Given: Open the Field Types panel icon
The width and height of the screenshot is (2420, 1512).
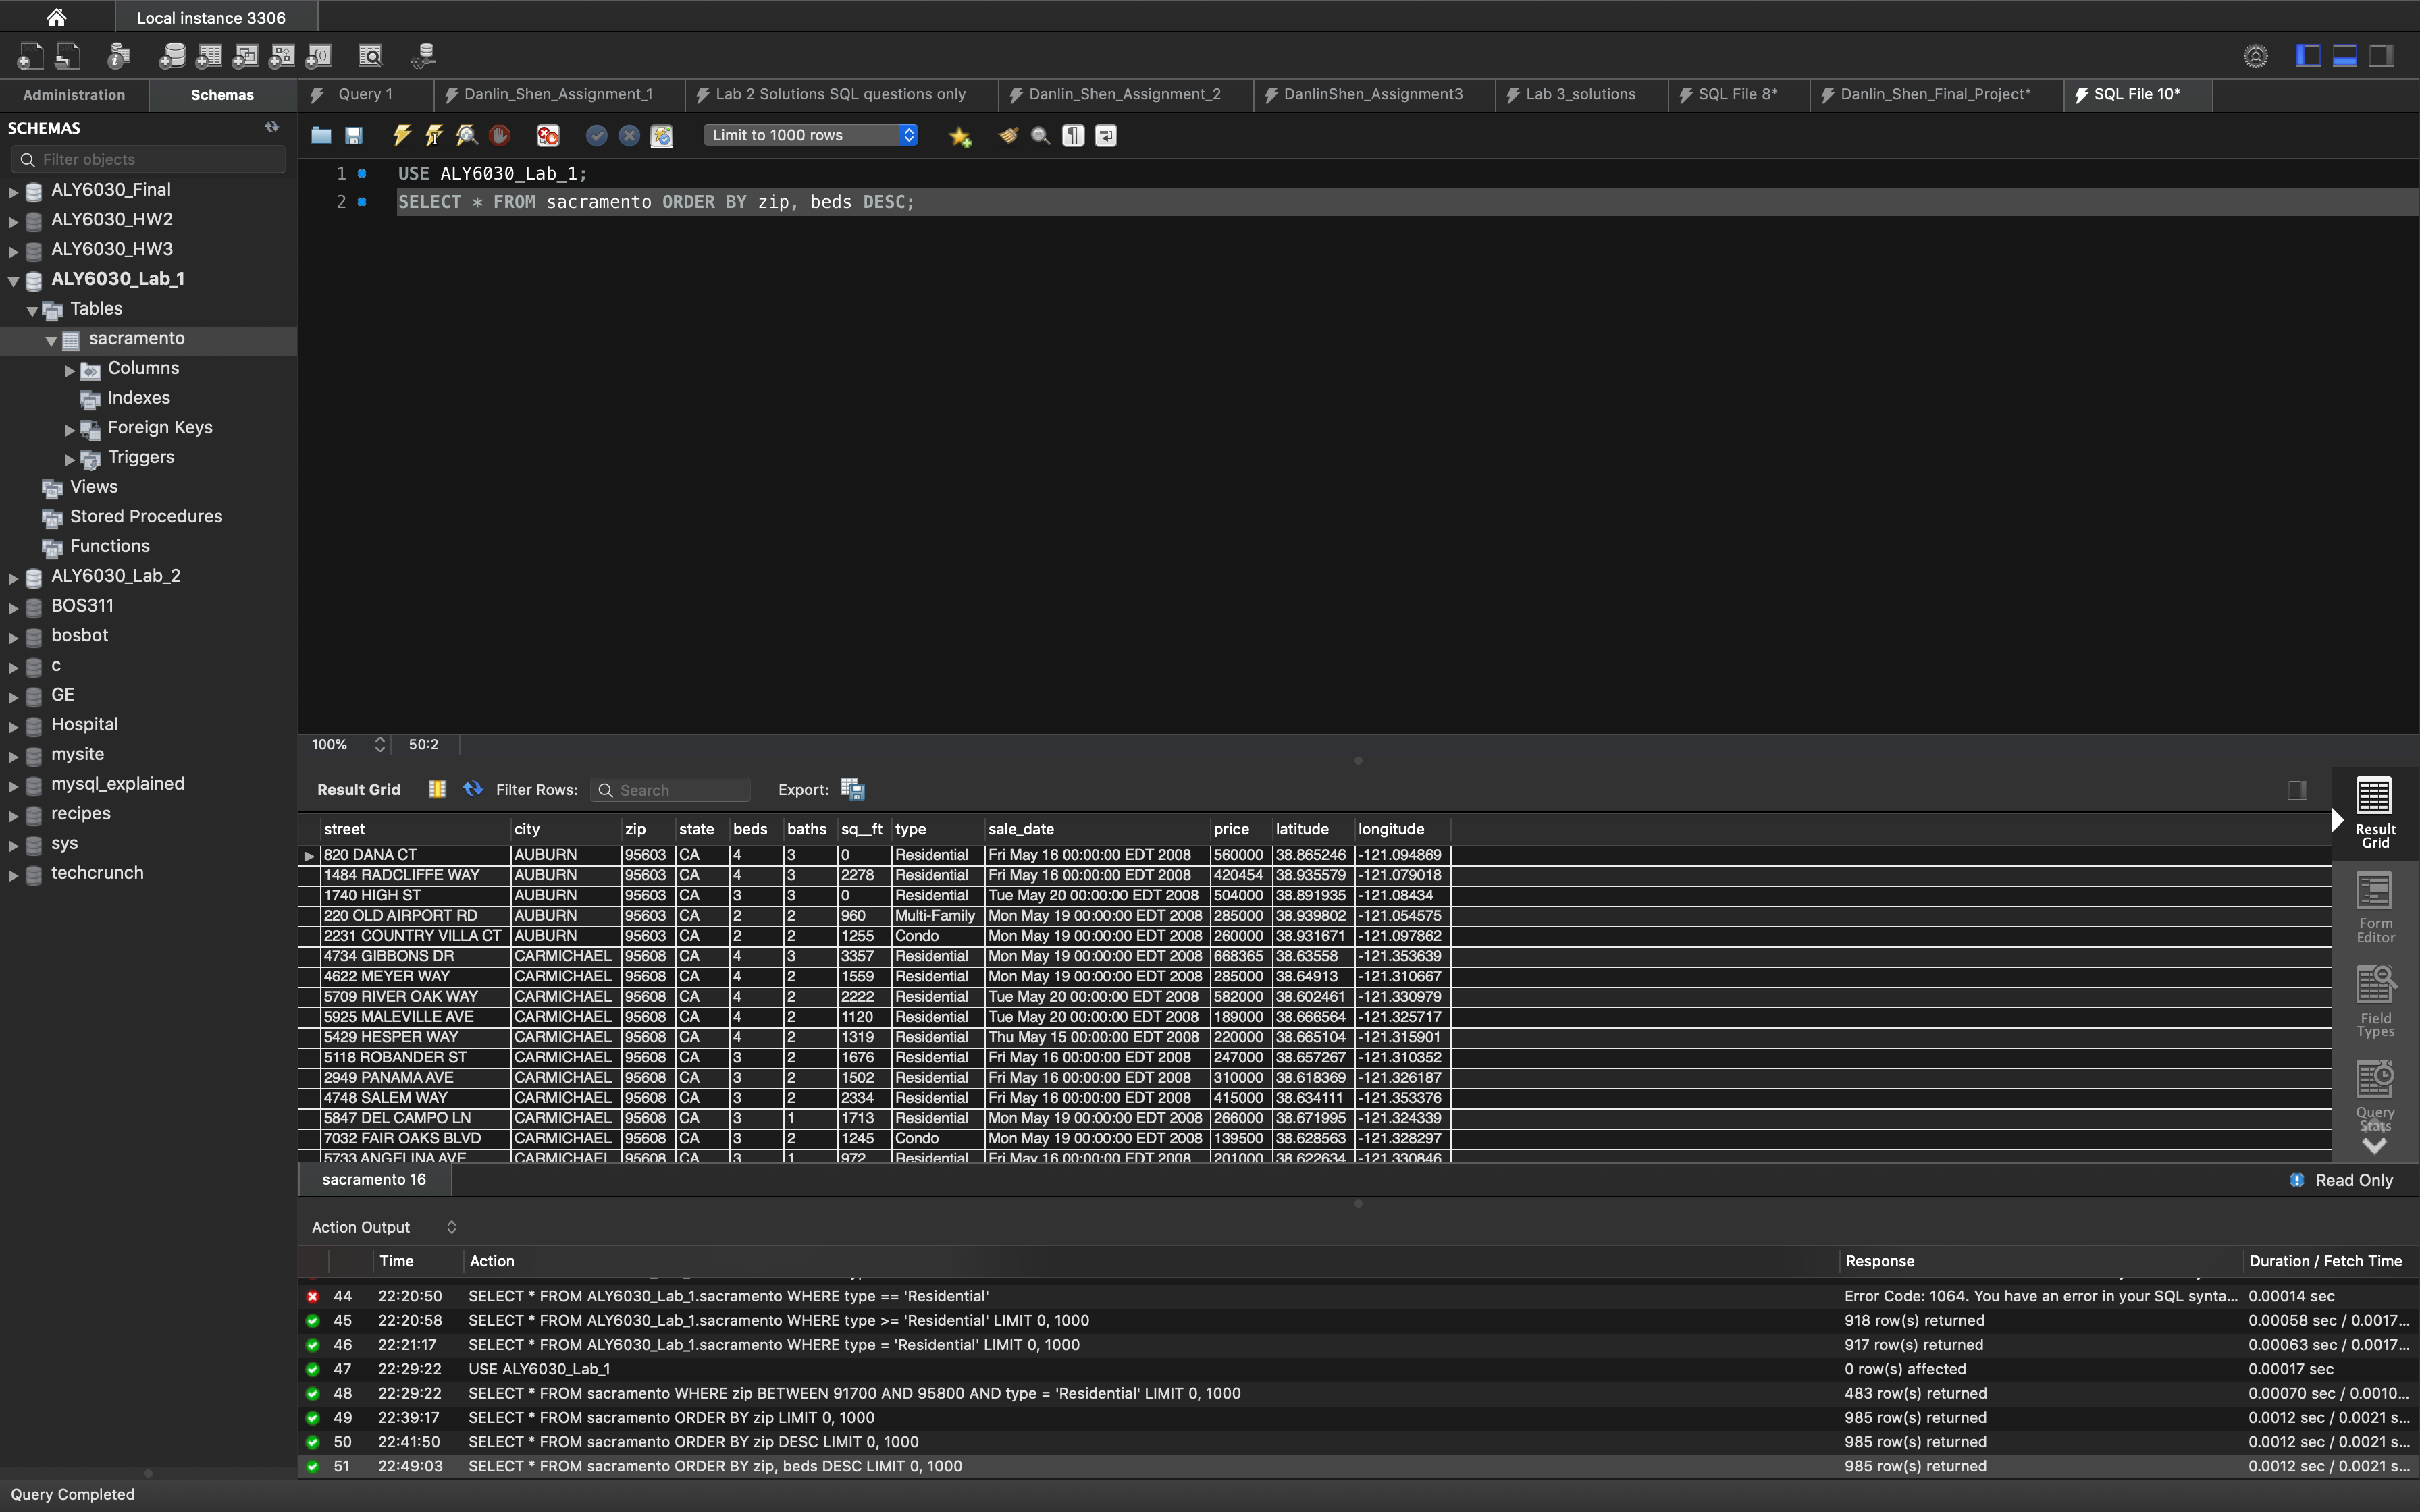Looking at the screenshot, I should [x=2375, y=1000].
